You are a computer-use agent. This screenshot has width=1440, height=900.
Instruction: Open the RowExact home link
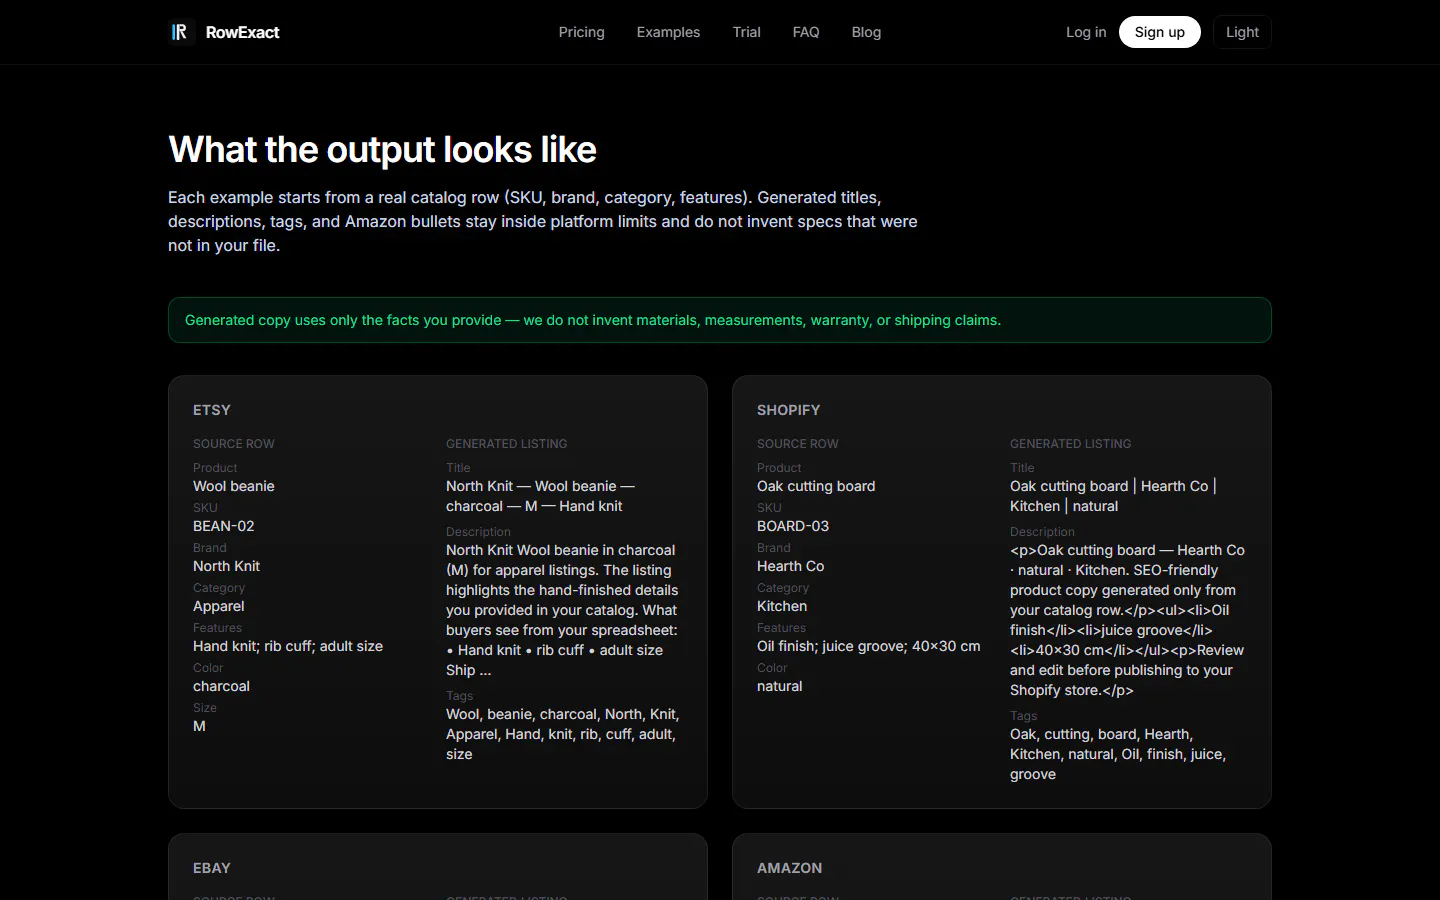coord(224,32)
